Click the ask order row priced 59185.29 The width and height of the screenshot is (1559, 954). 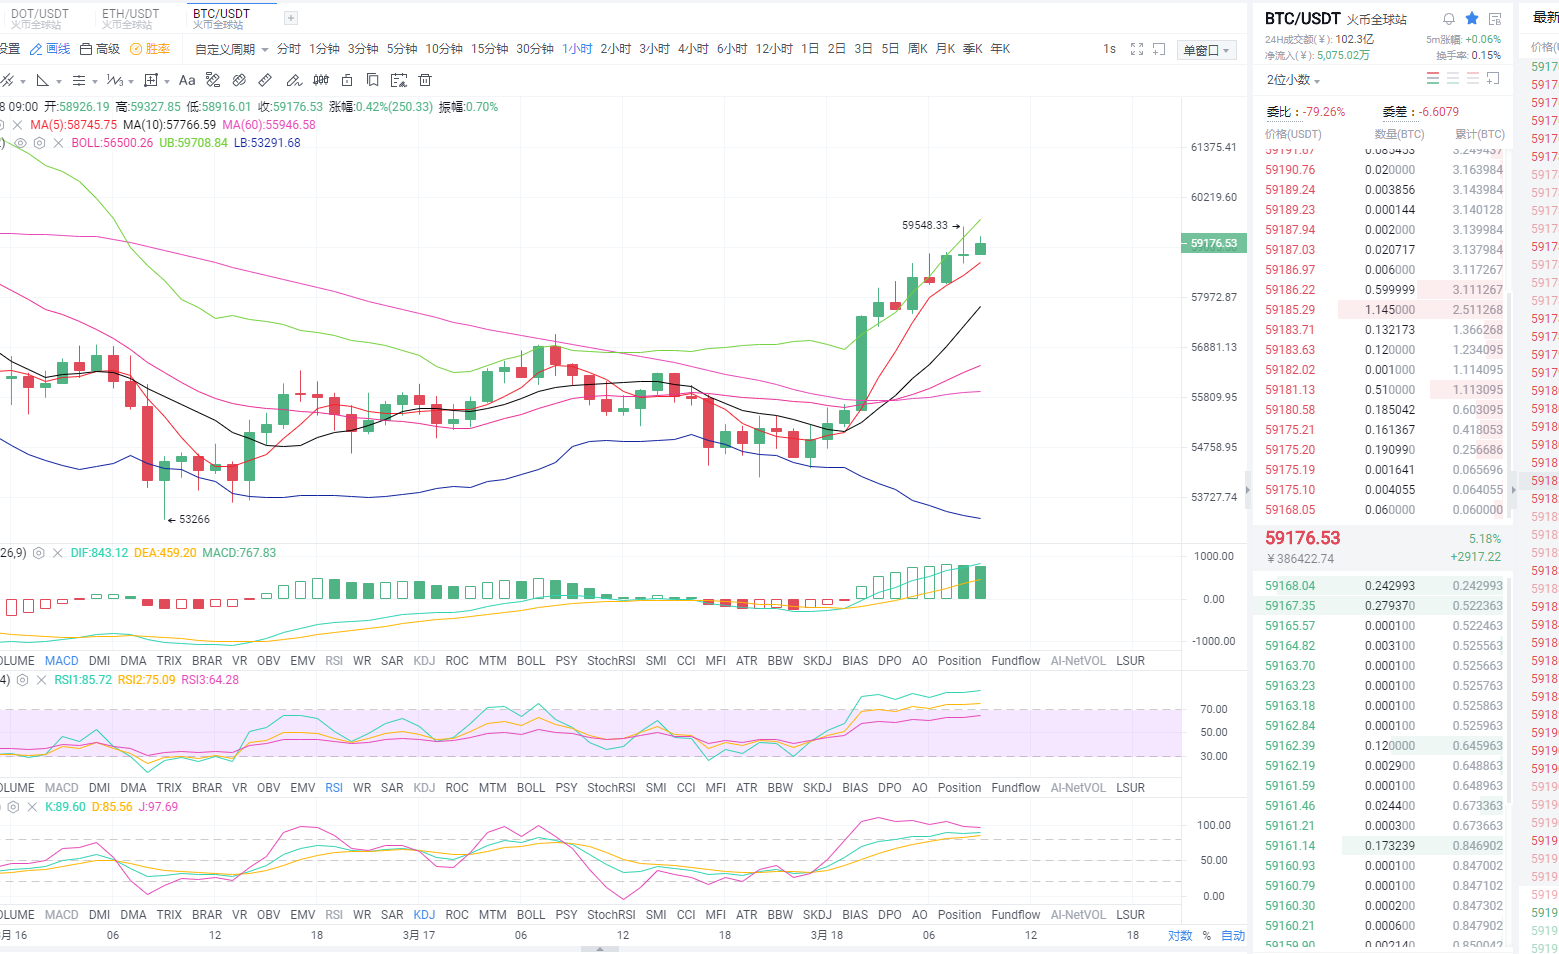[x=1384, y=310]
